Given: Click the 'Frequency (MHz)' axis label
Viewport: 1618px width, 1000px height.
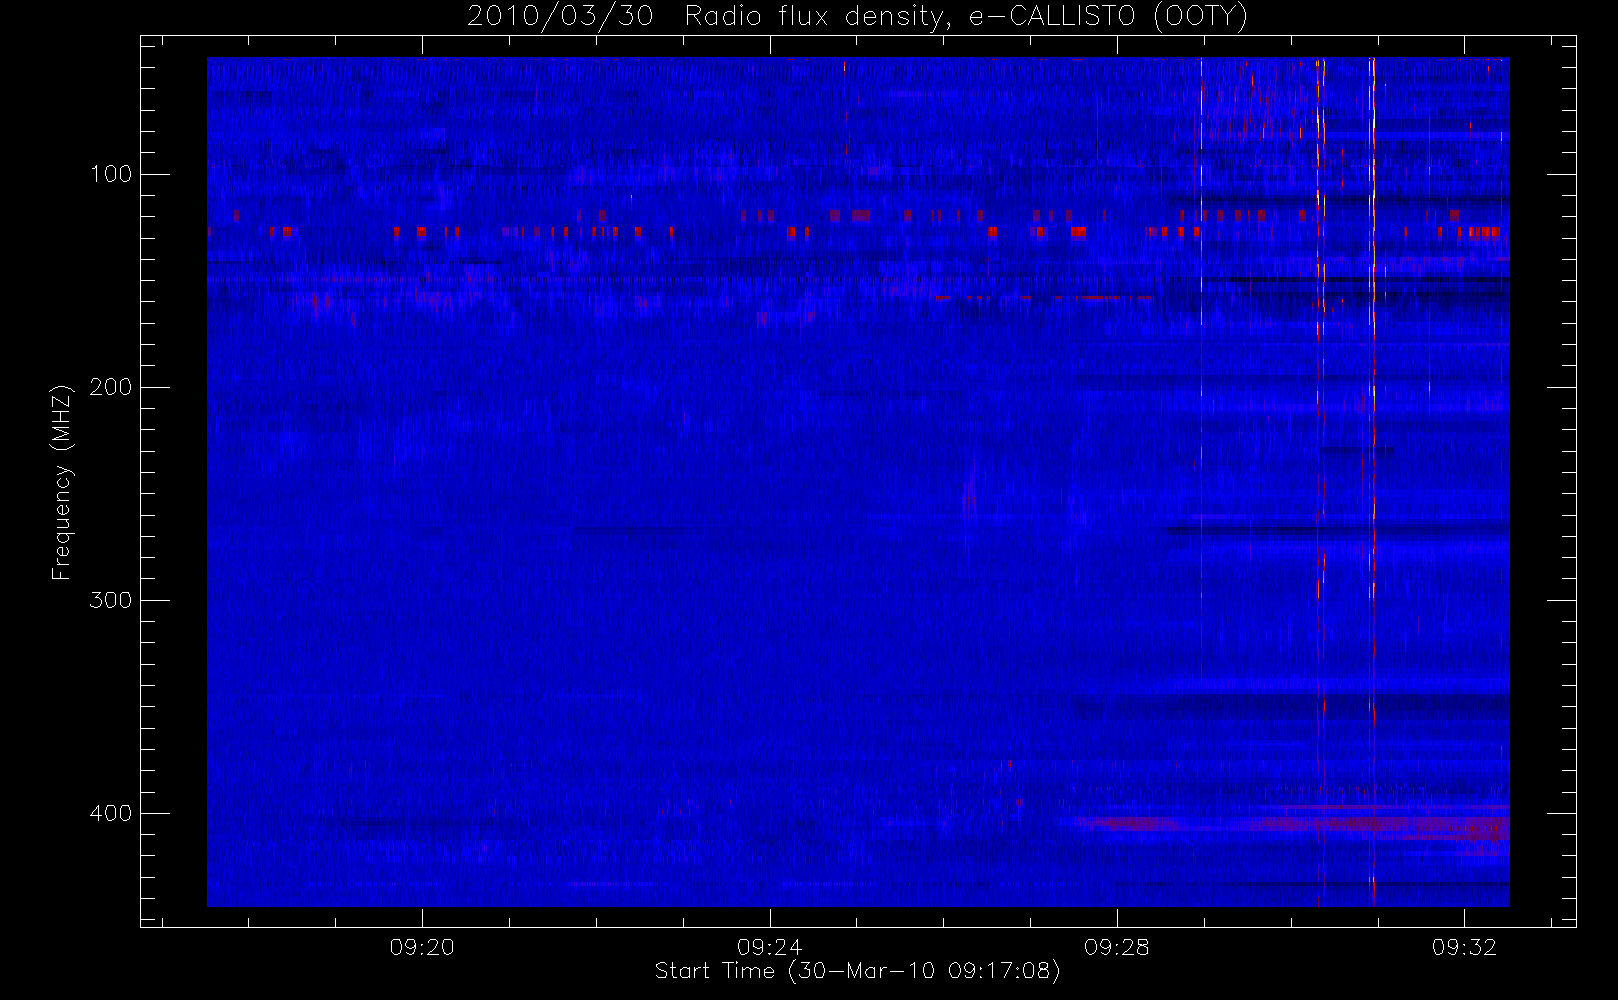Looking at the screenshot, I should point(62,482).
